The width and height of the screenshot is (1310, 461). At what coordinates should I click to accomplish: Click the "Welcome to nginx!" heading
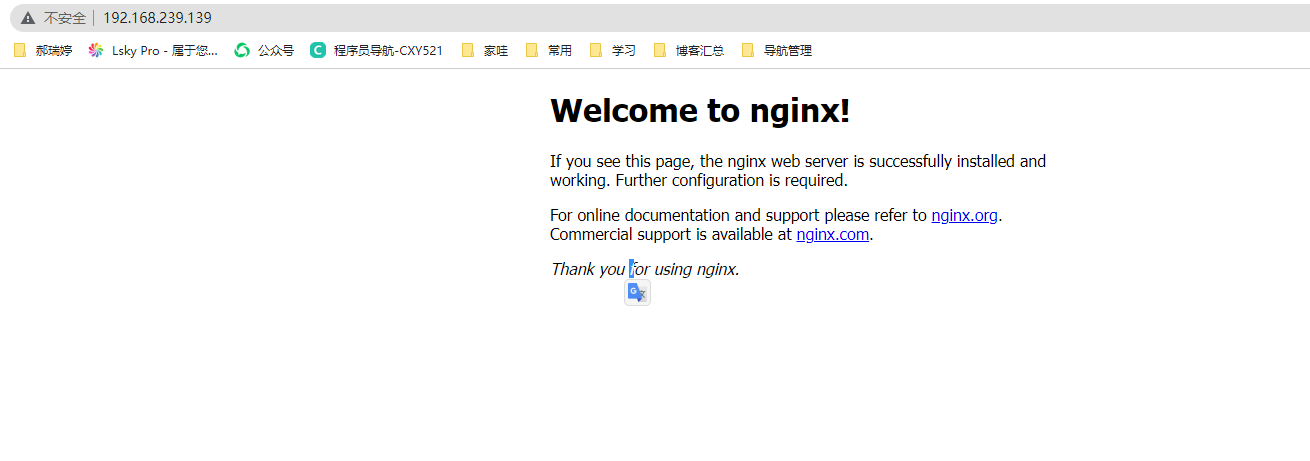700,111
